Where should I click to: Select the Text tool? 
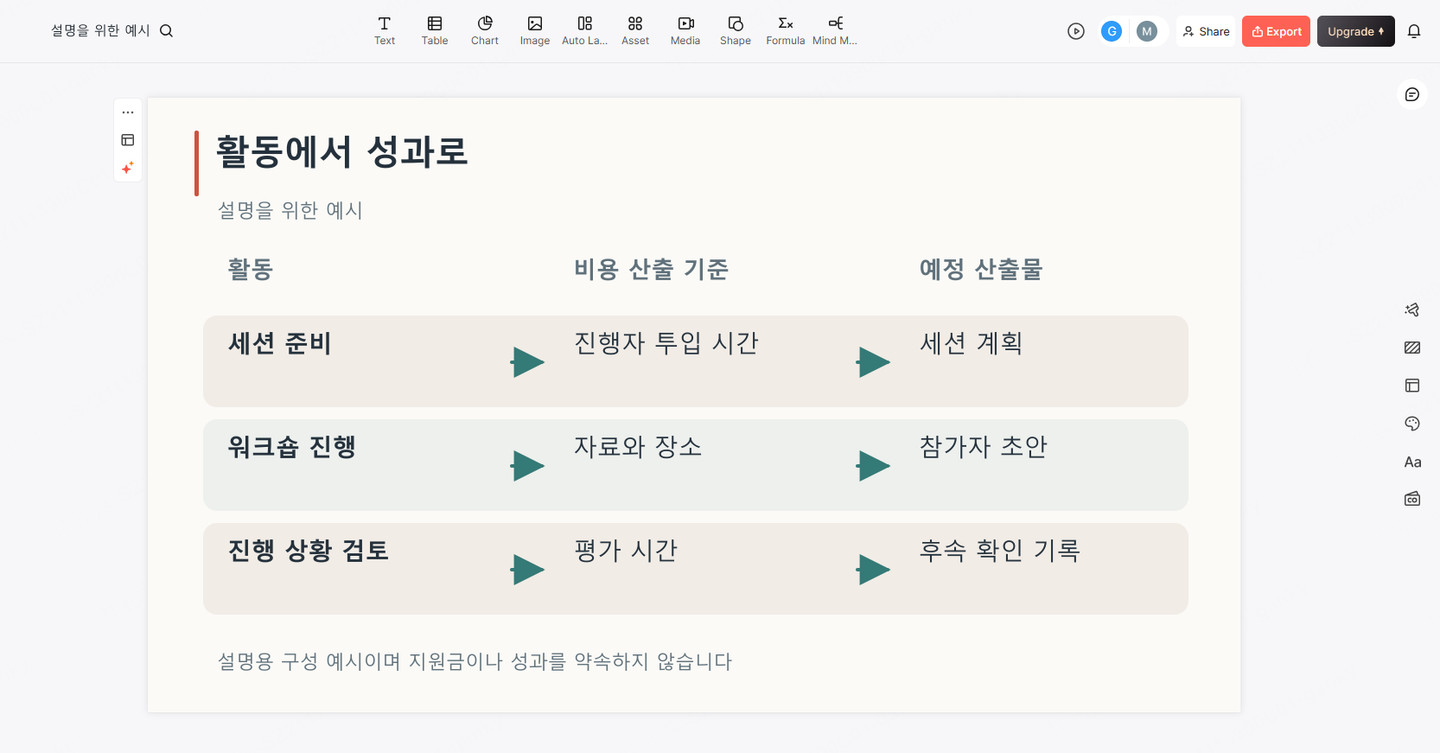384,30
